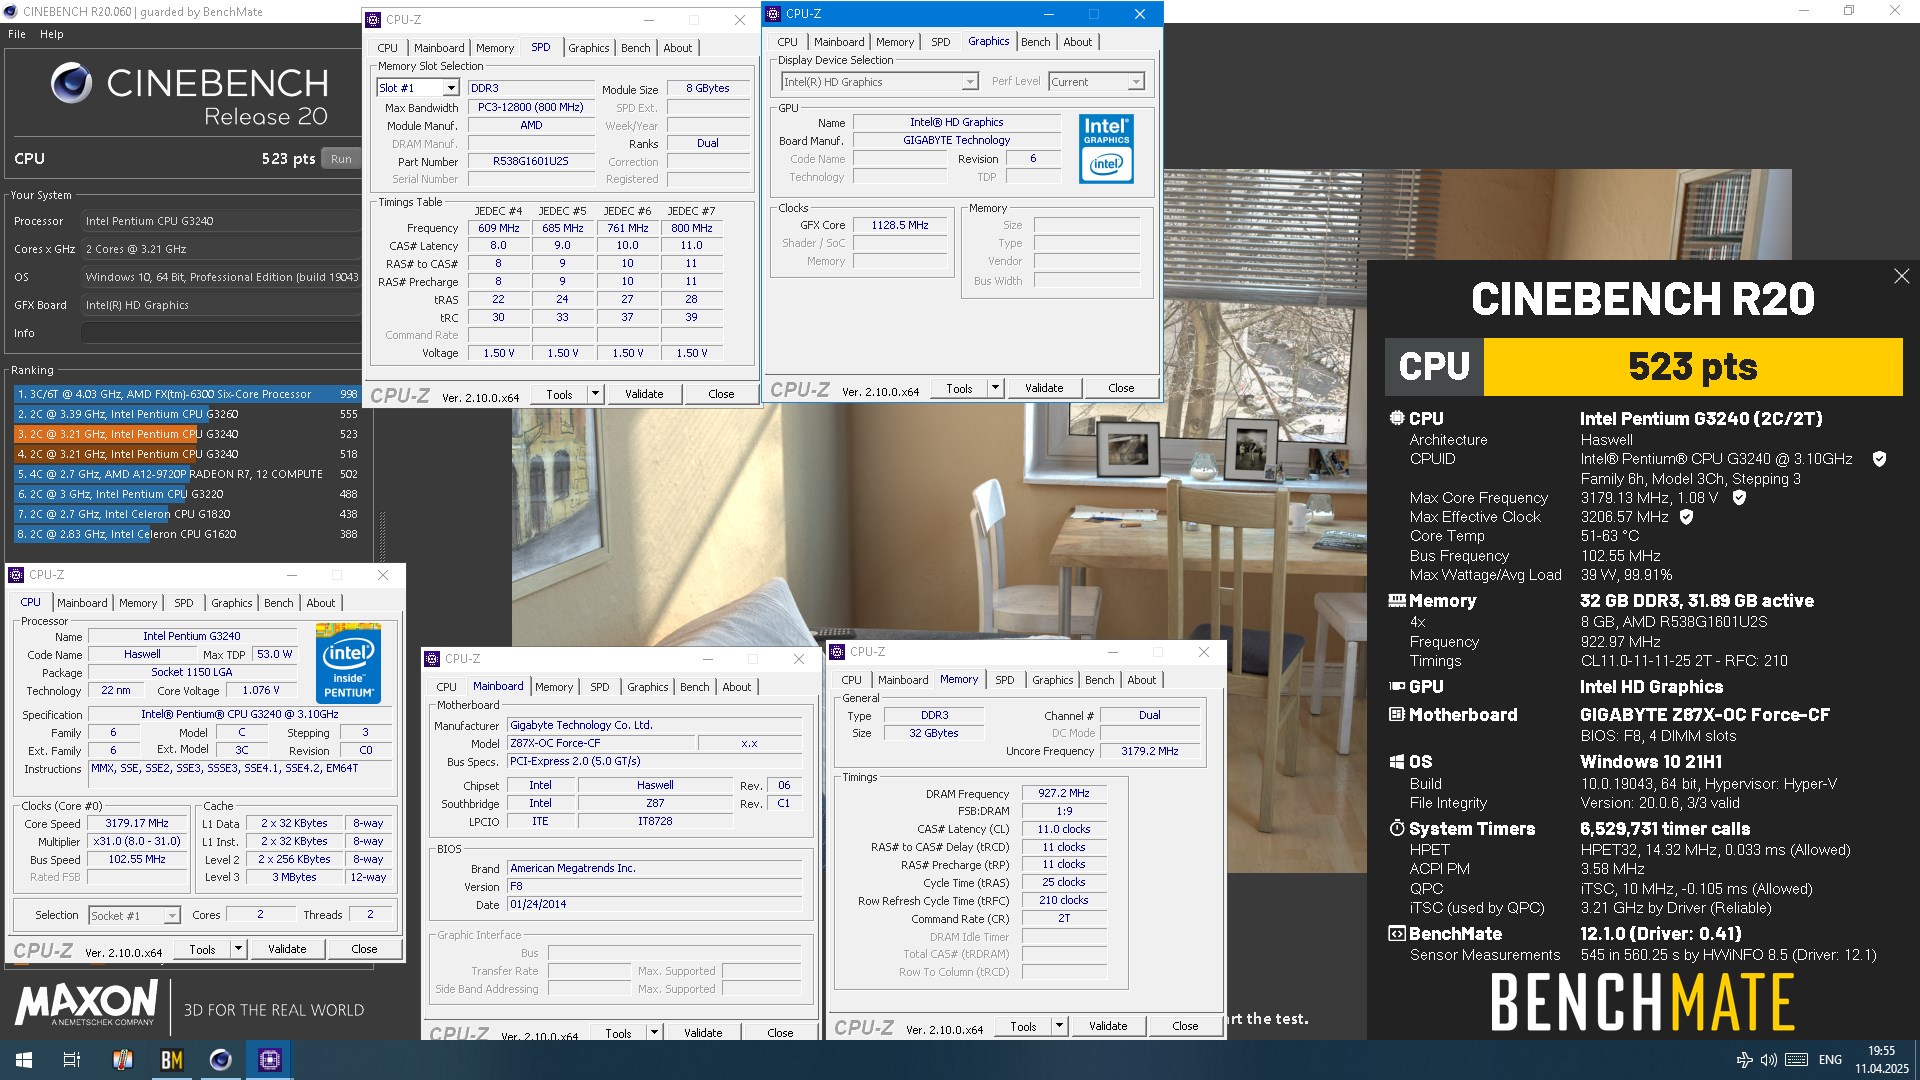Screen dimensions: 1920x1080
Task: Open Graphics tab in CPU-Z SPD window
Action: coord(588,48)
